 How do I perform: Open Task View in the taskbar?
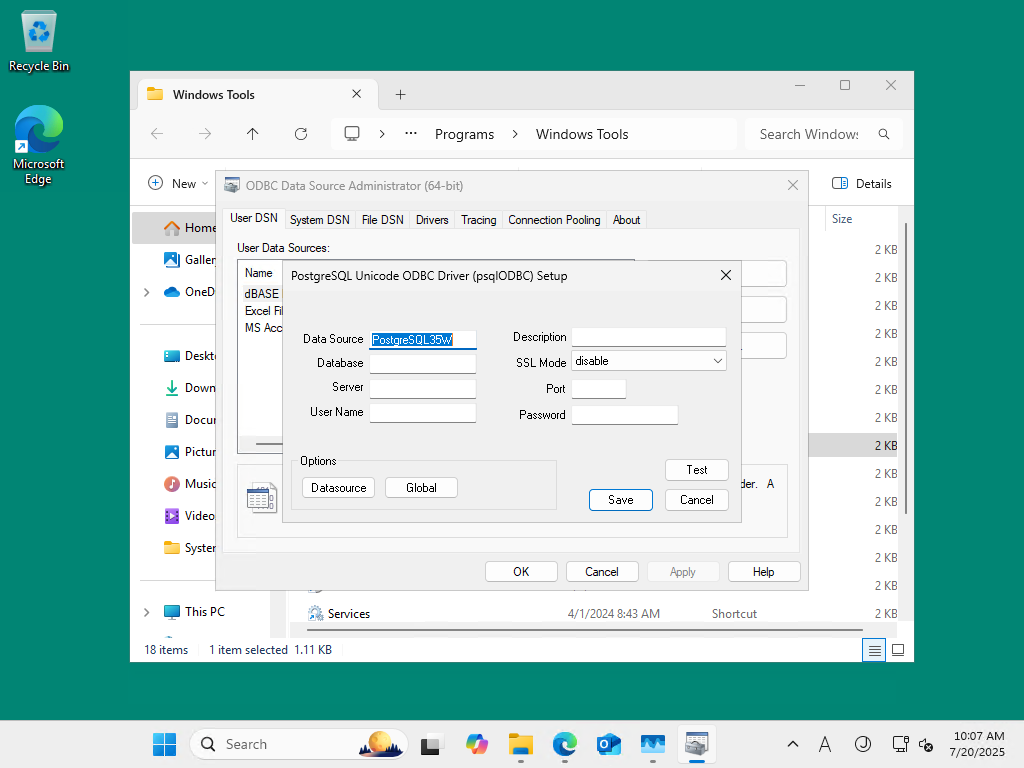[x=430, y=744]
